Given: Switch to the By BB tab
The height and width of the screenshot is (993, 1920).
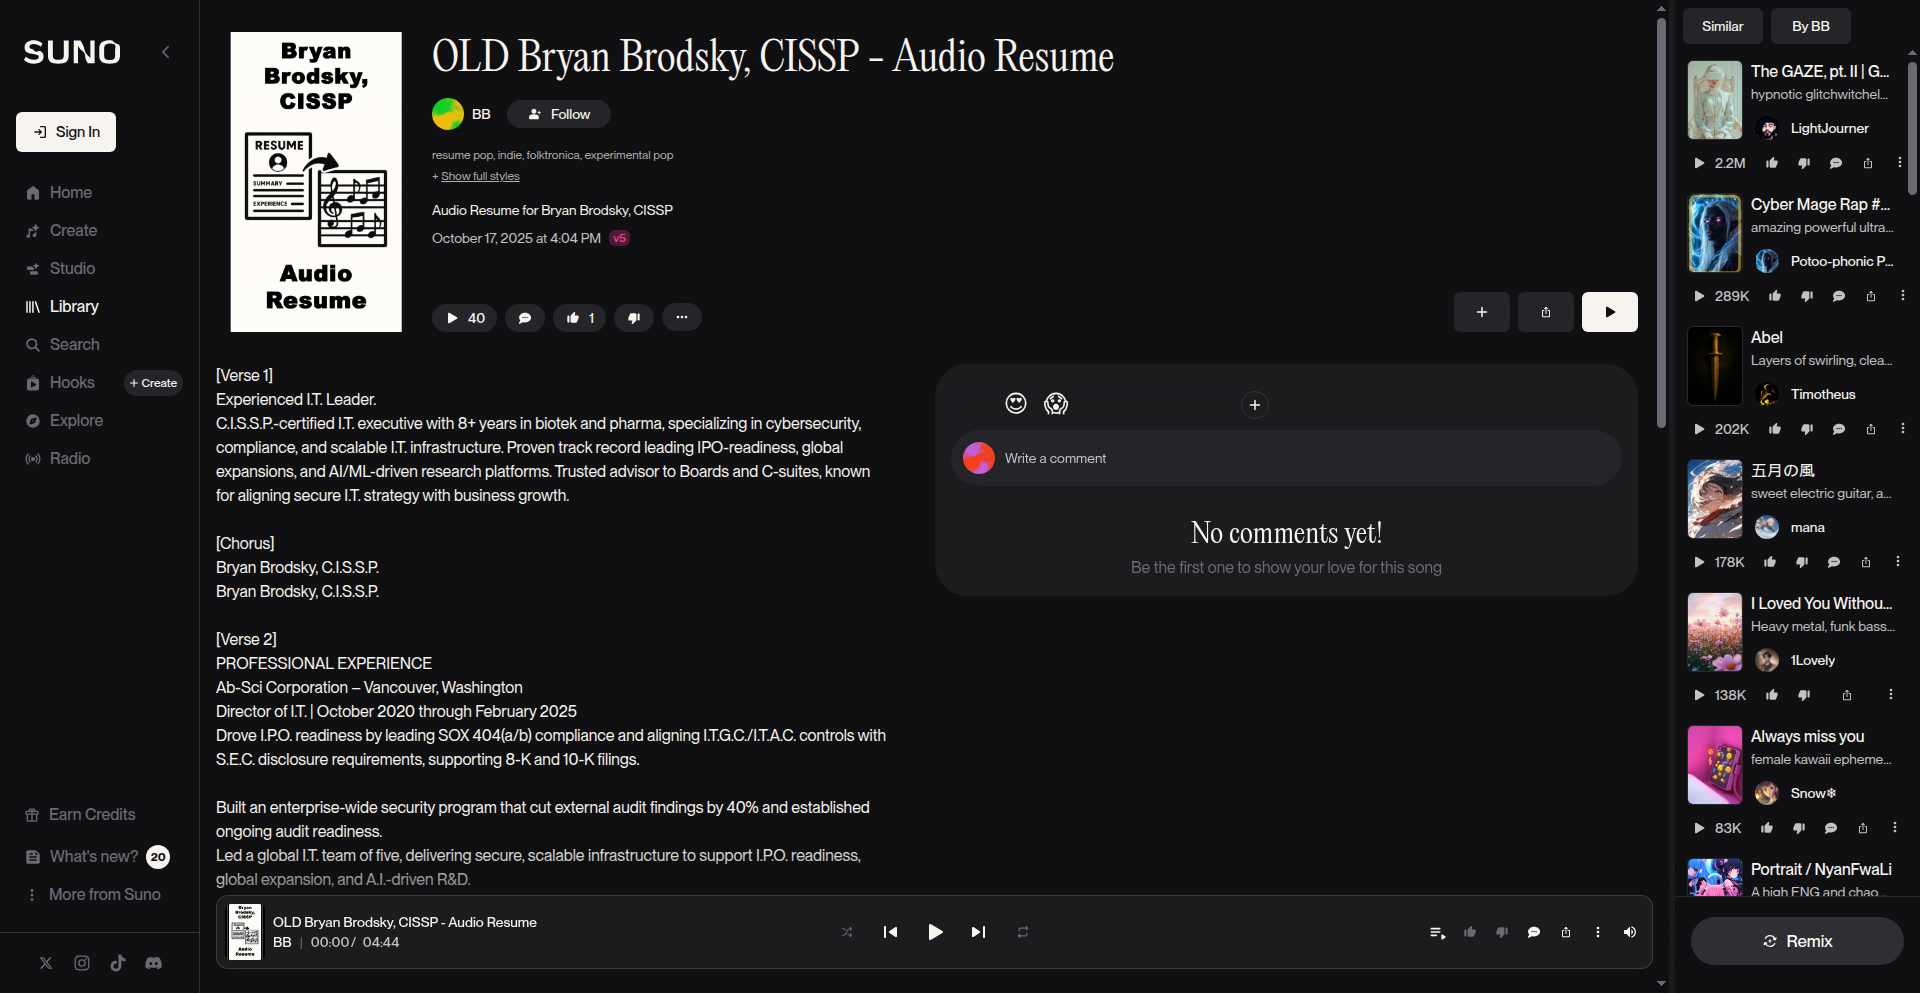Looking at the screenshot, I should click(1810, 26).
